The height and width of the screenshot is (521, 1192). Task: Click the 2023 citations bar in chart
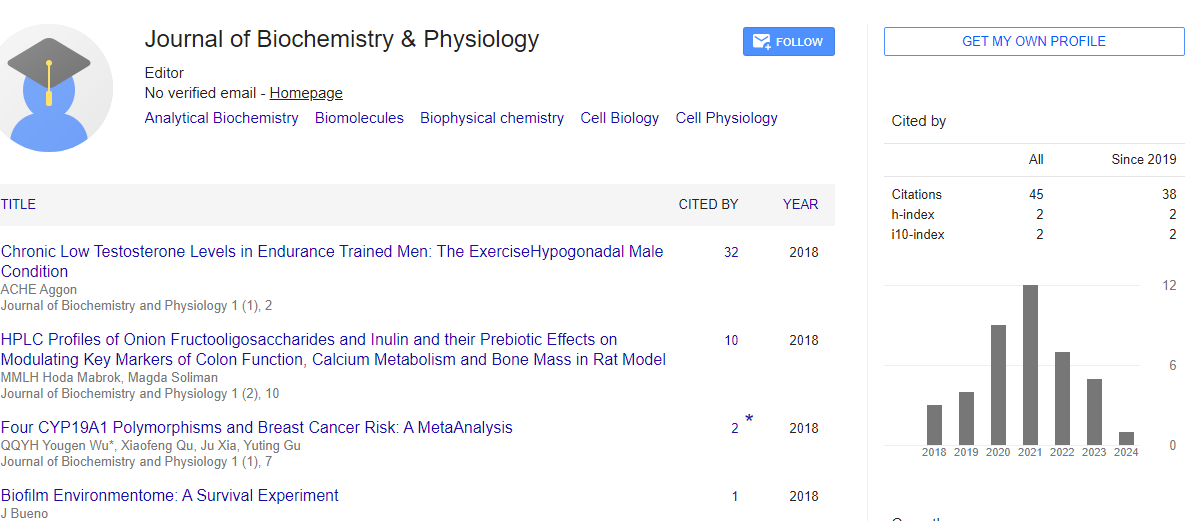(1094, 411)
